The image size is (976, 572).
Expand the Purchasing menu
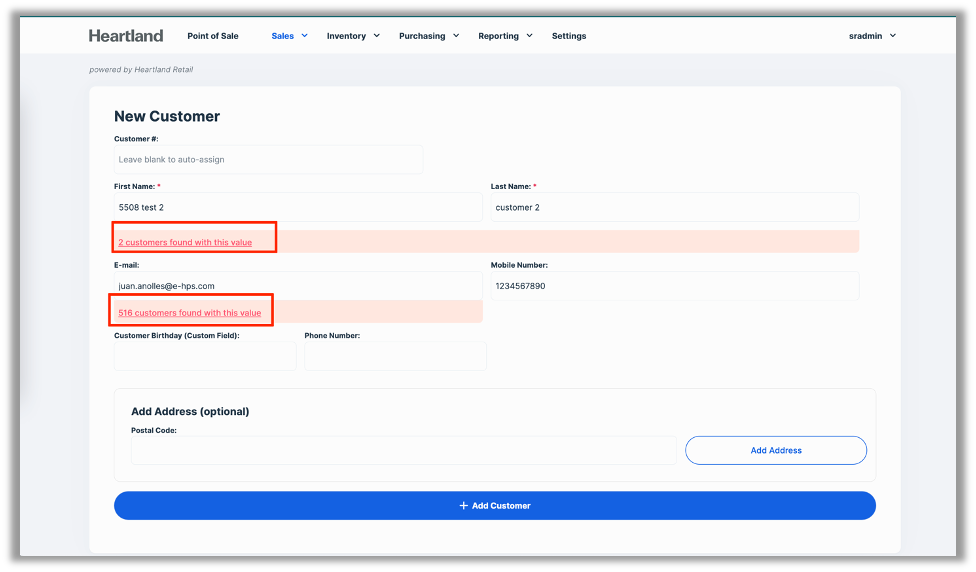(x=428, y=36)
